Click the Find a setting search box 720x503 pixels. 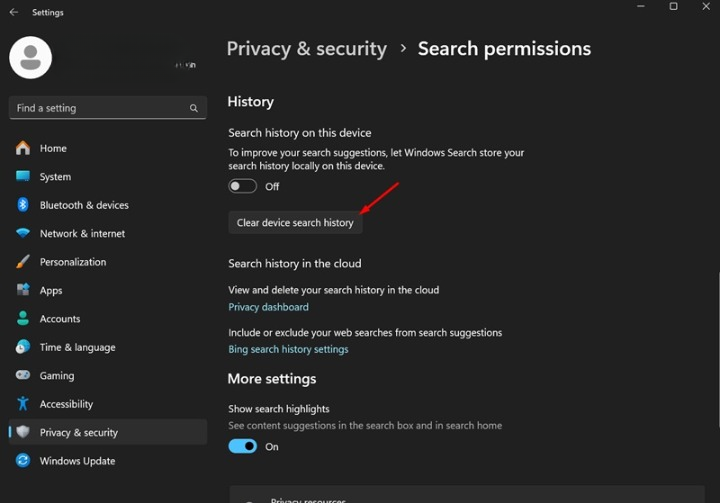click(x=107, y=108)
